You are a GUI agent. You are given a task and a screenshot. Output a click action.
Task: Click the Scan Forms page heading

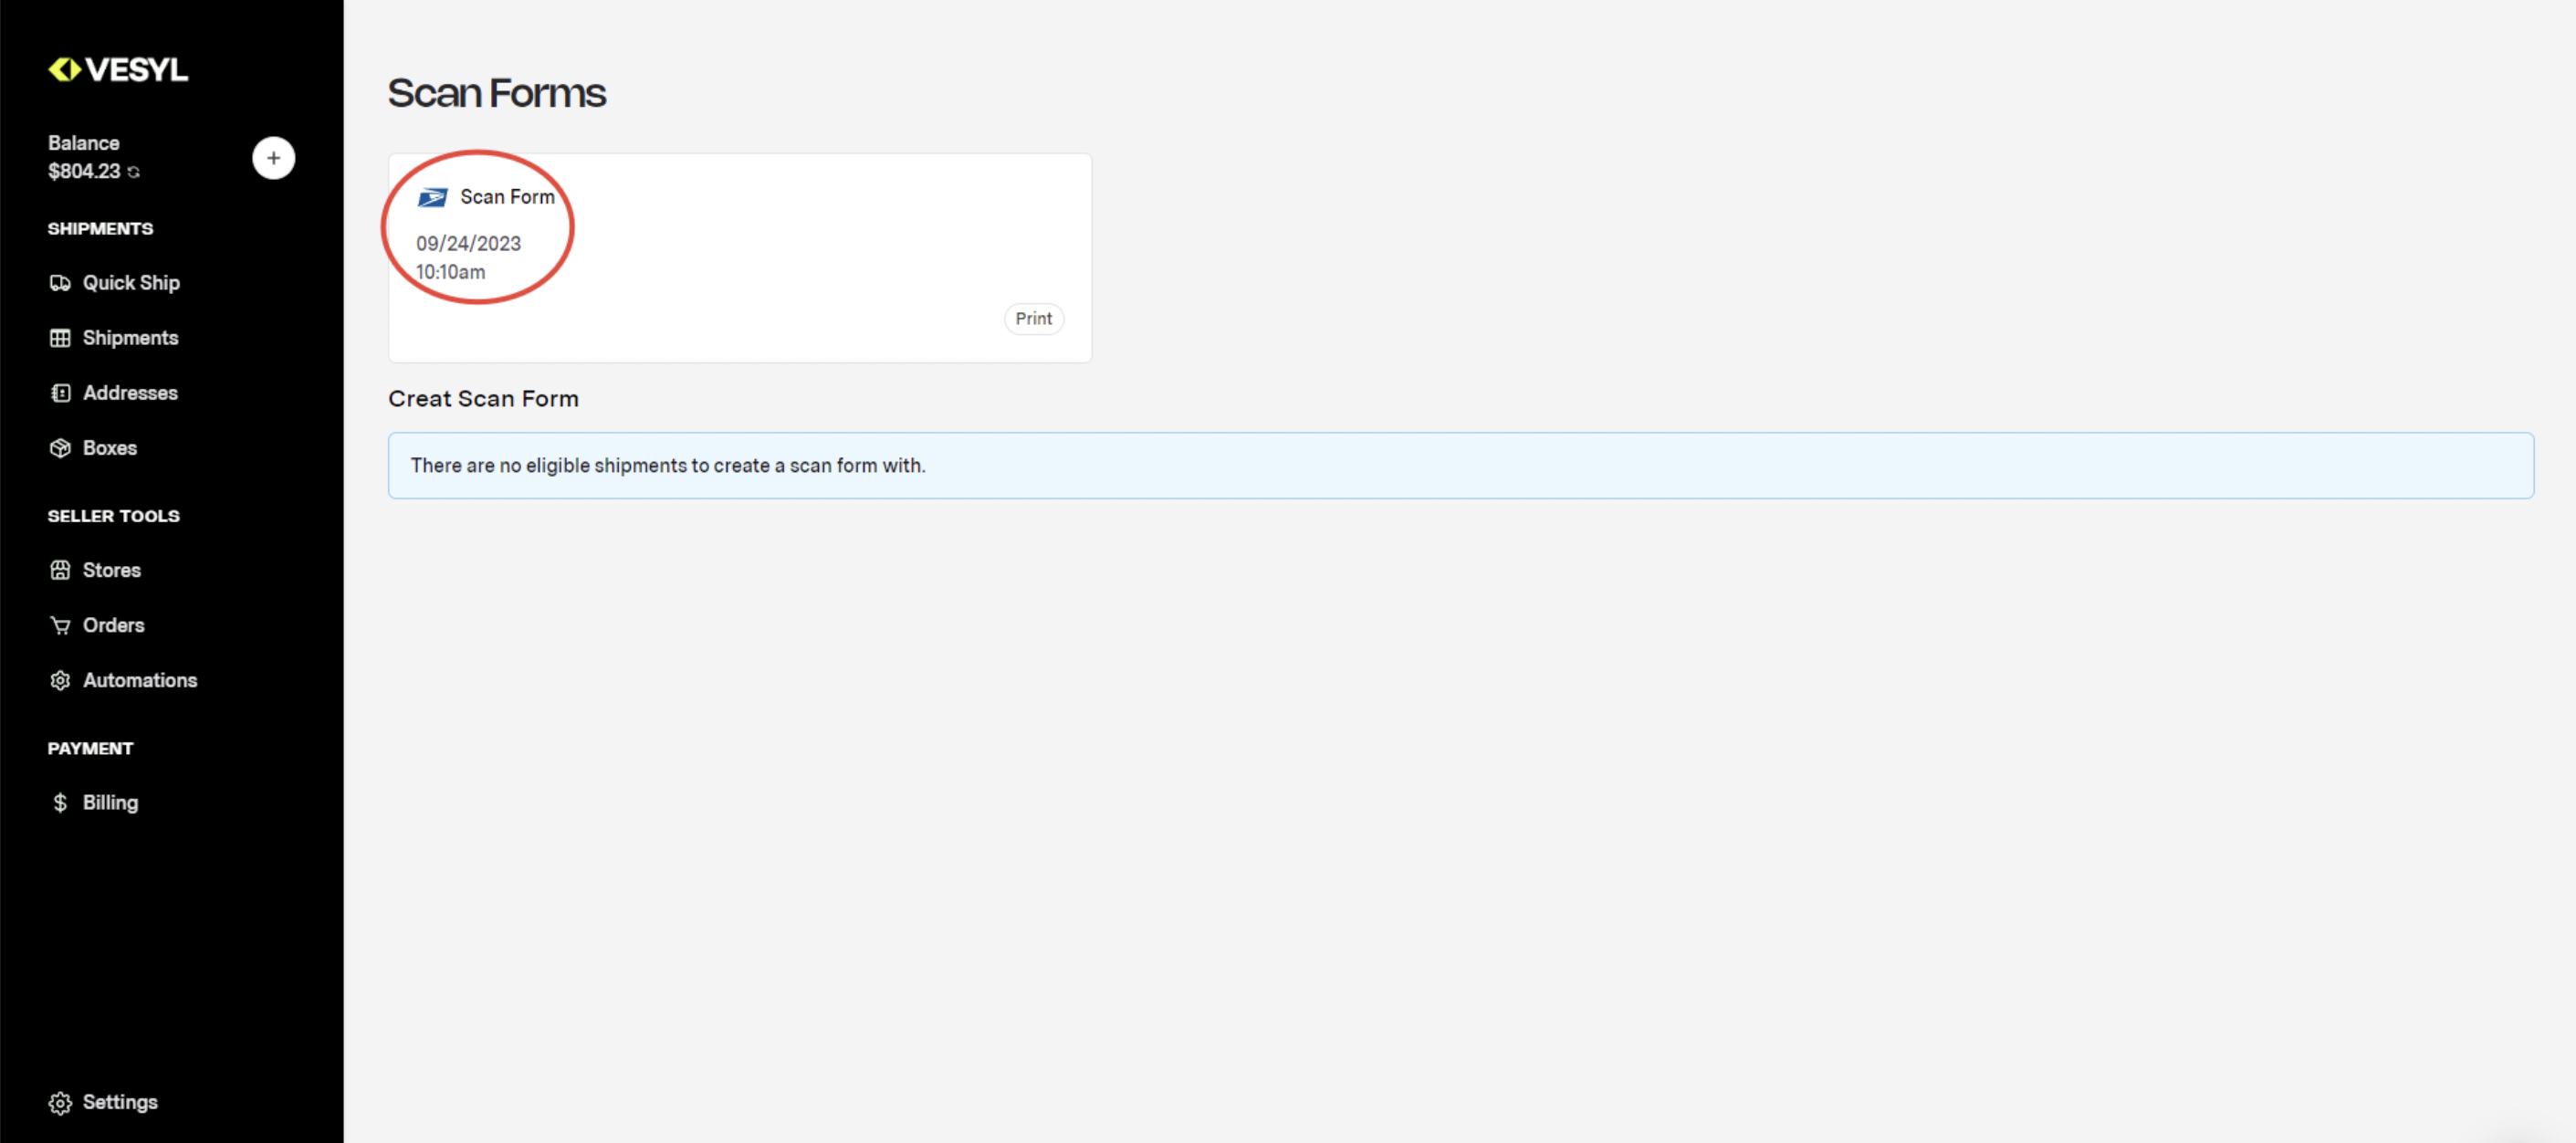coord(496,93)
